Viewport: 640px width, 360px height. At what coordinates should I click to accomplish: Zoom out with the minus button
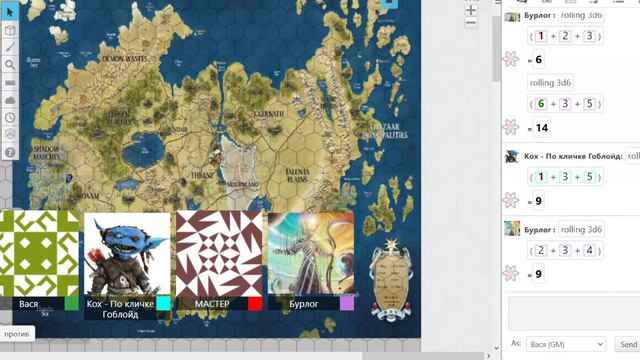click(x=471, y=23)
